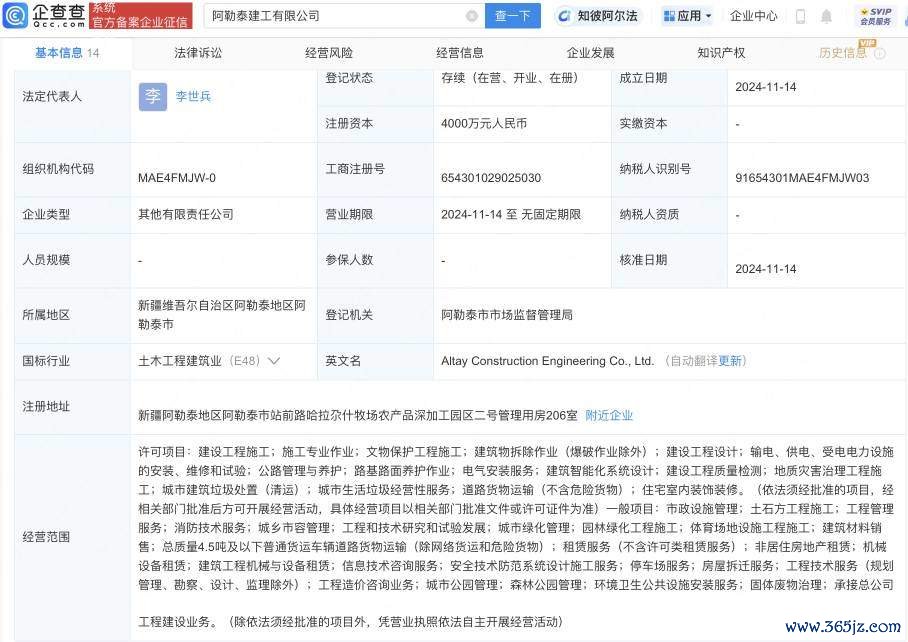This screenshot has width=908, height=642.
Task: Switch to the 法律诉讼 tab
Action: pos(198,53)
